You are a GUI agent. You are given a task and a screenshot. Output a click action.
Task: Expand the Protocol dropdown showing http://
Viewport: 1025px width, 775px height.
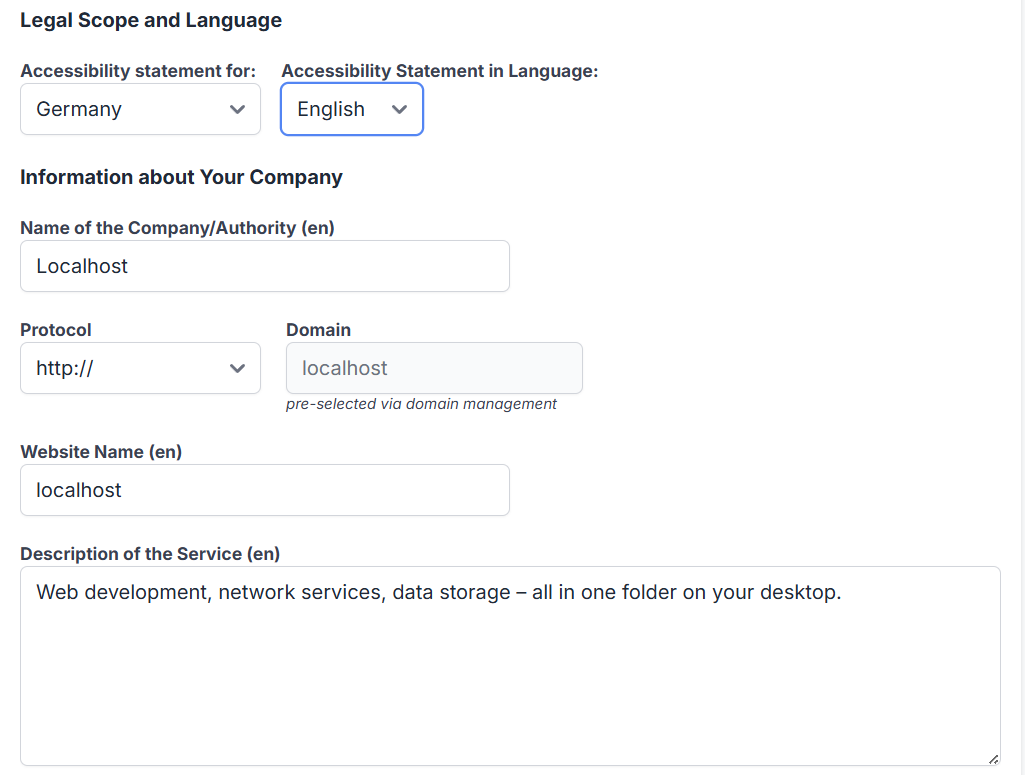point(140,368)
